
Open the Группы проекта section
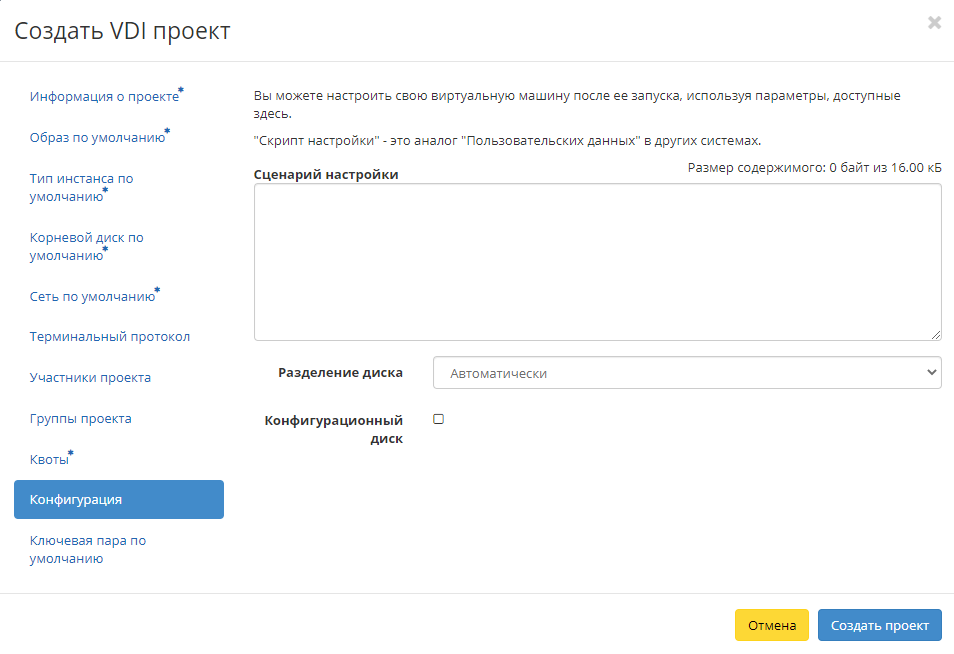coord(83,418)
